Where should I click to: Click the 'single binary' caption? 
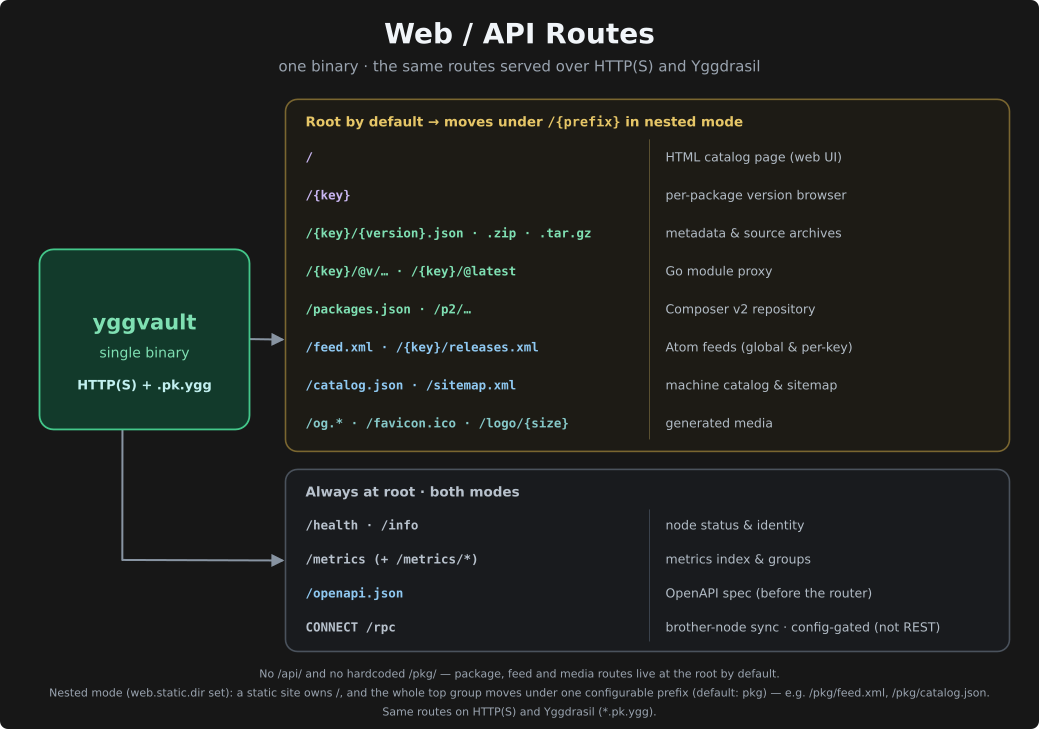tap(144, 353)
